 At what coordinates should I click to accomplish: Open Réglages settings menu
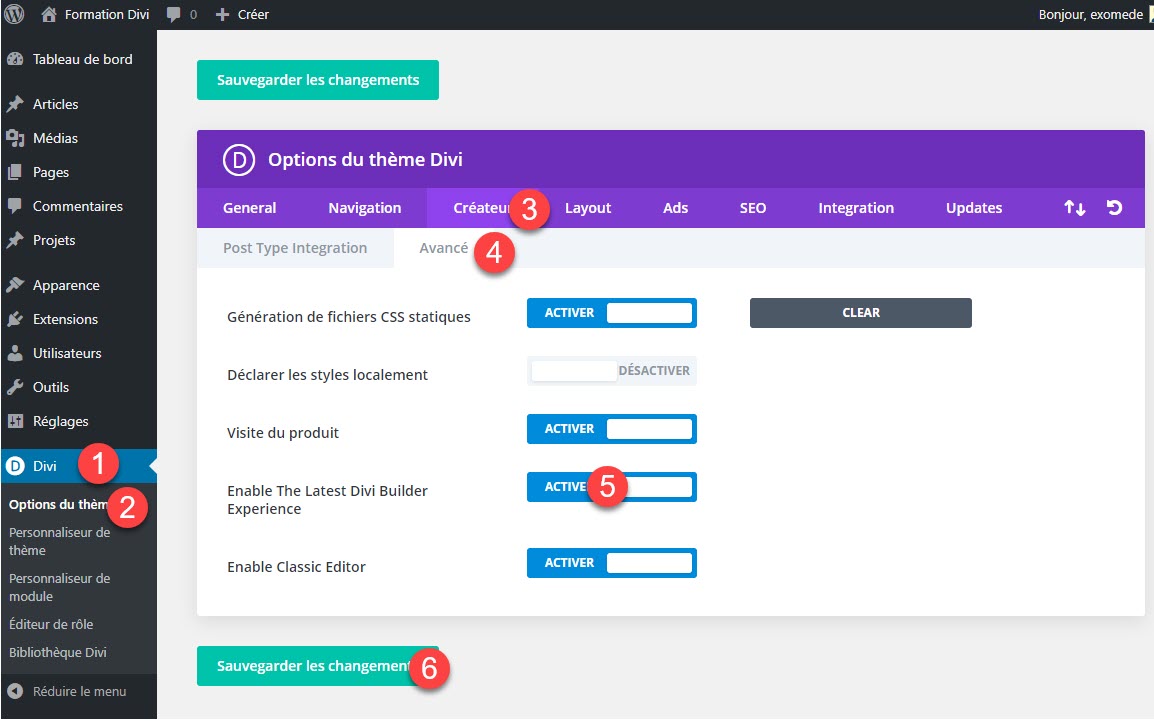click(x=60, y=421)
